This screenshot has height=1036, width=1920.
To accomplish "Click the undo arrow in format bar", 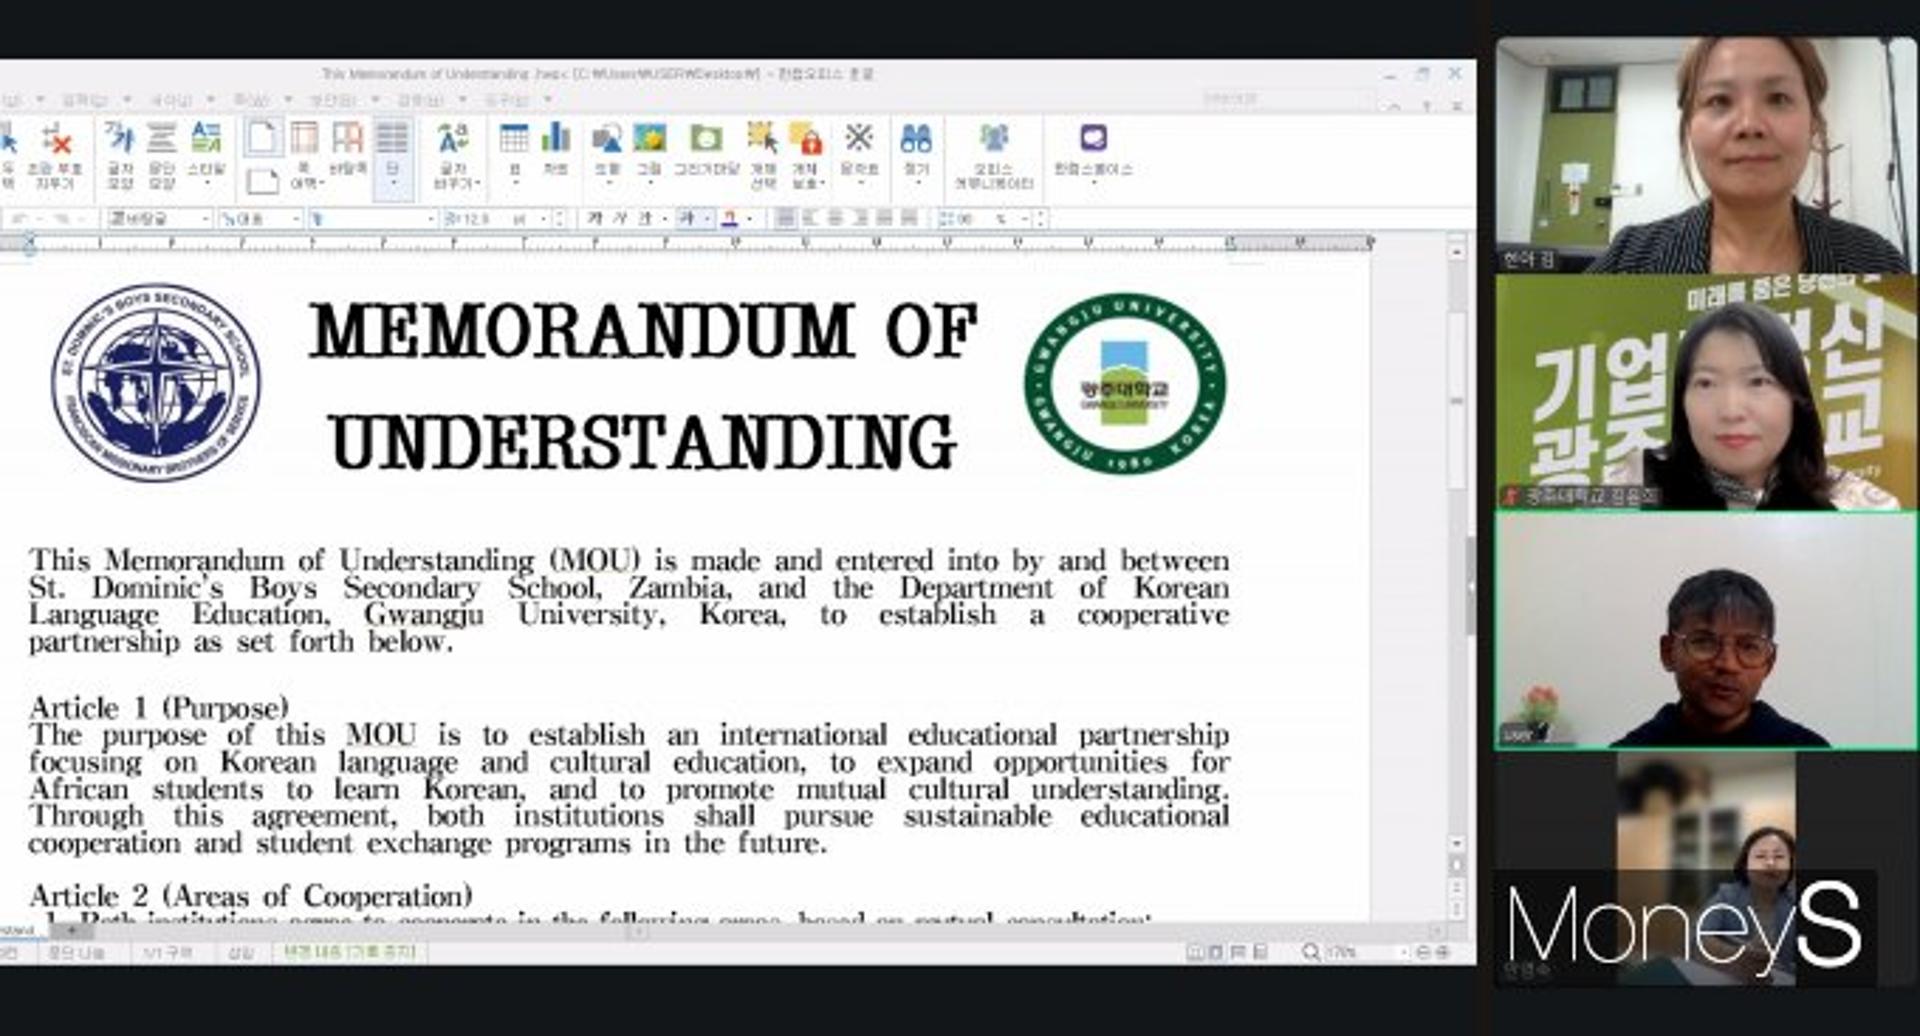I will point(17,218).
